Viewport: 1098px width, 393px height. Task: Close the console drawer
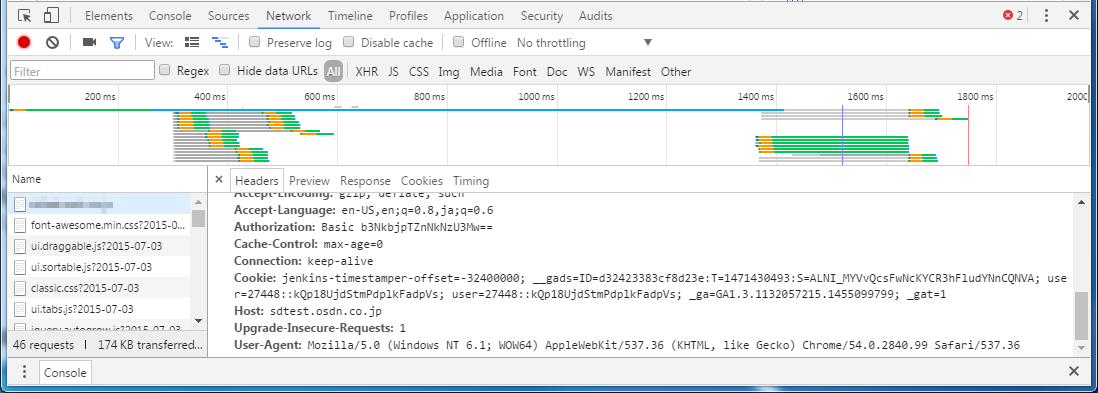point(1074,371)
